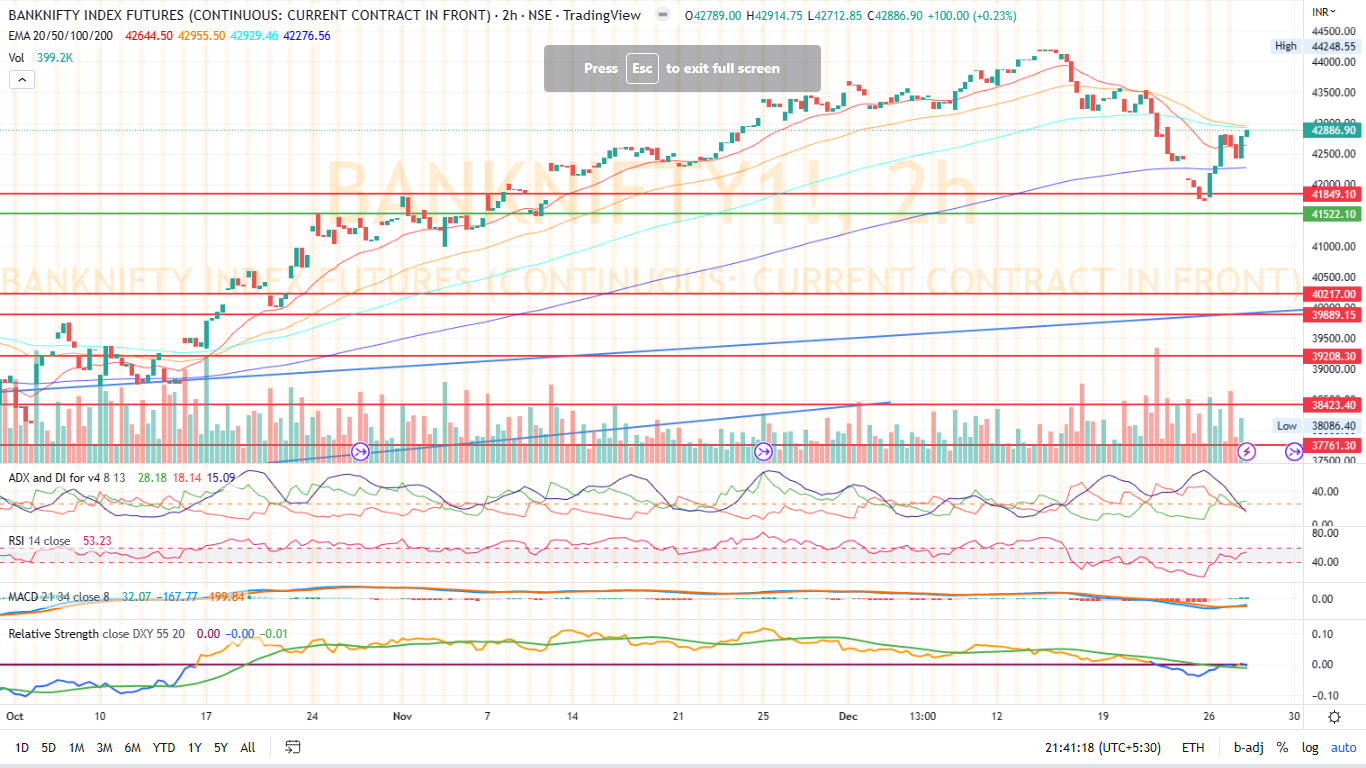This screenshot has height=768, width=1366.
Task: Switch to the 1M range
Action: [76, 747]
